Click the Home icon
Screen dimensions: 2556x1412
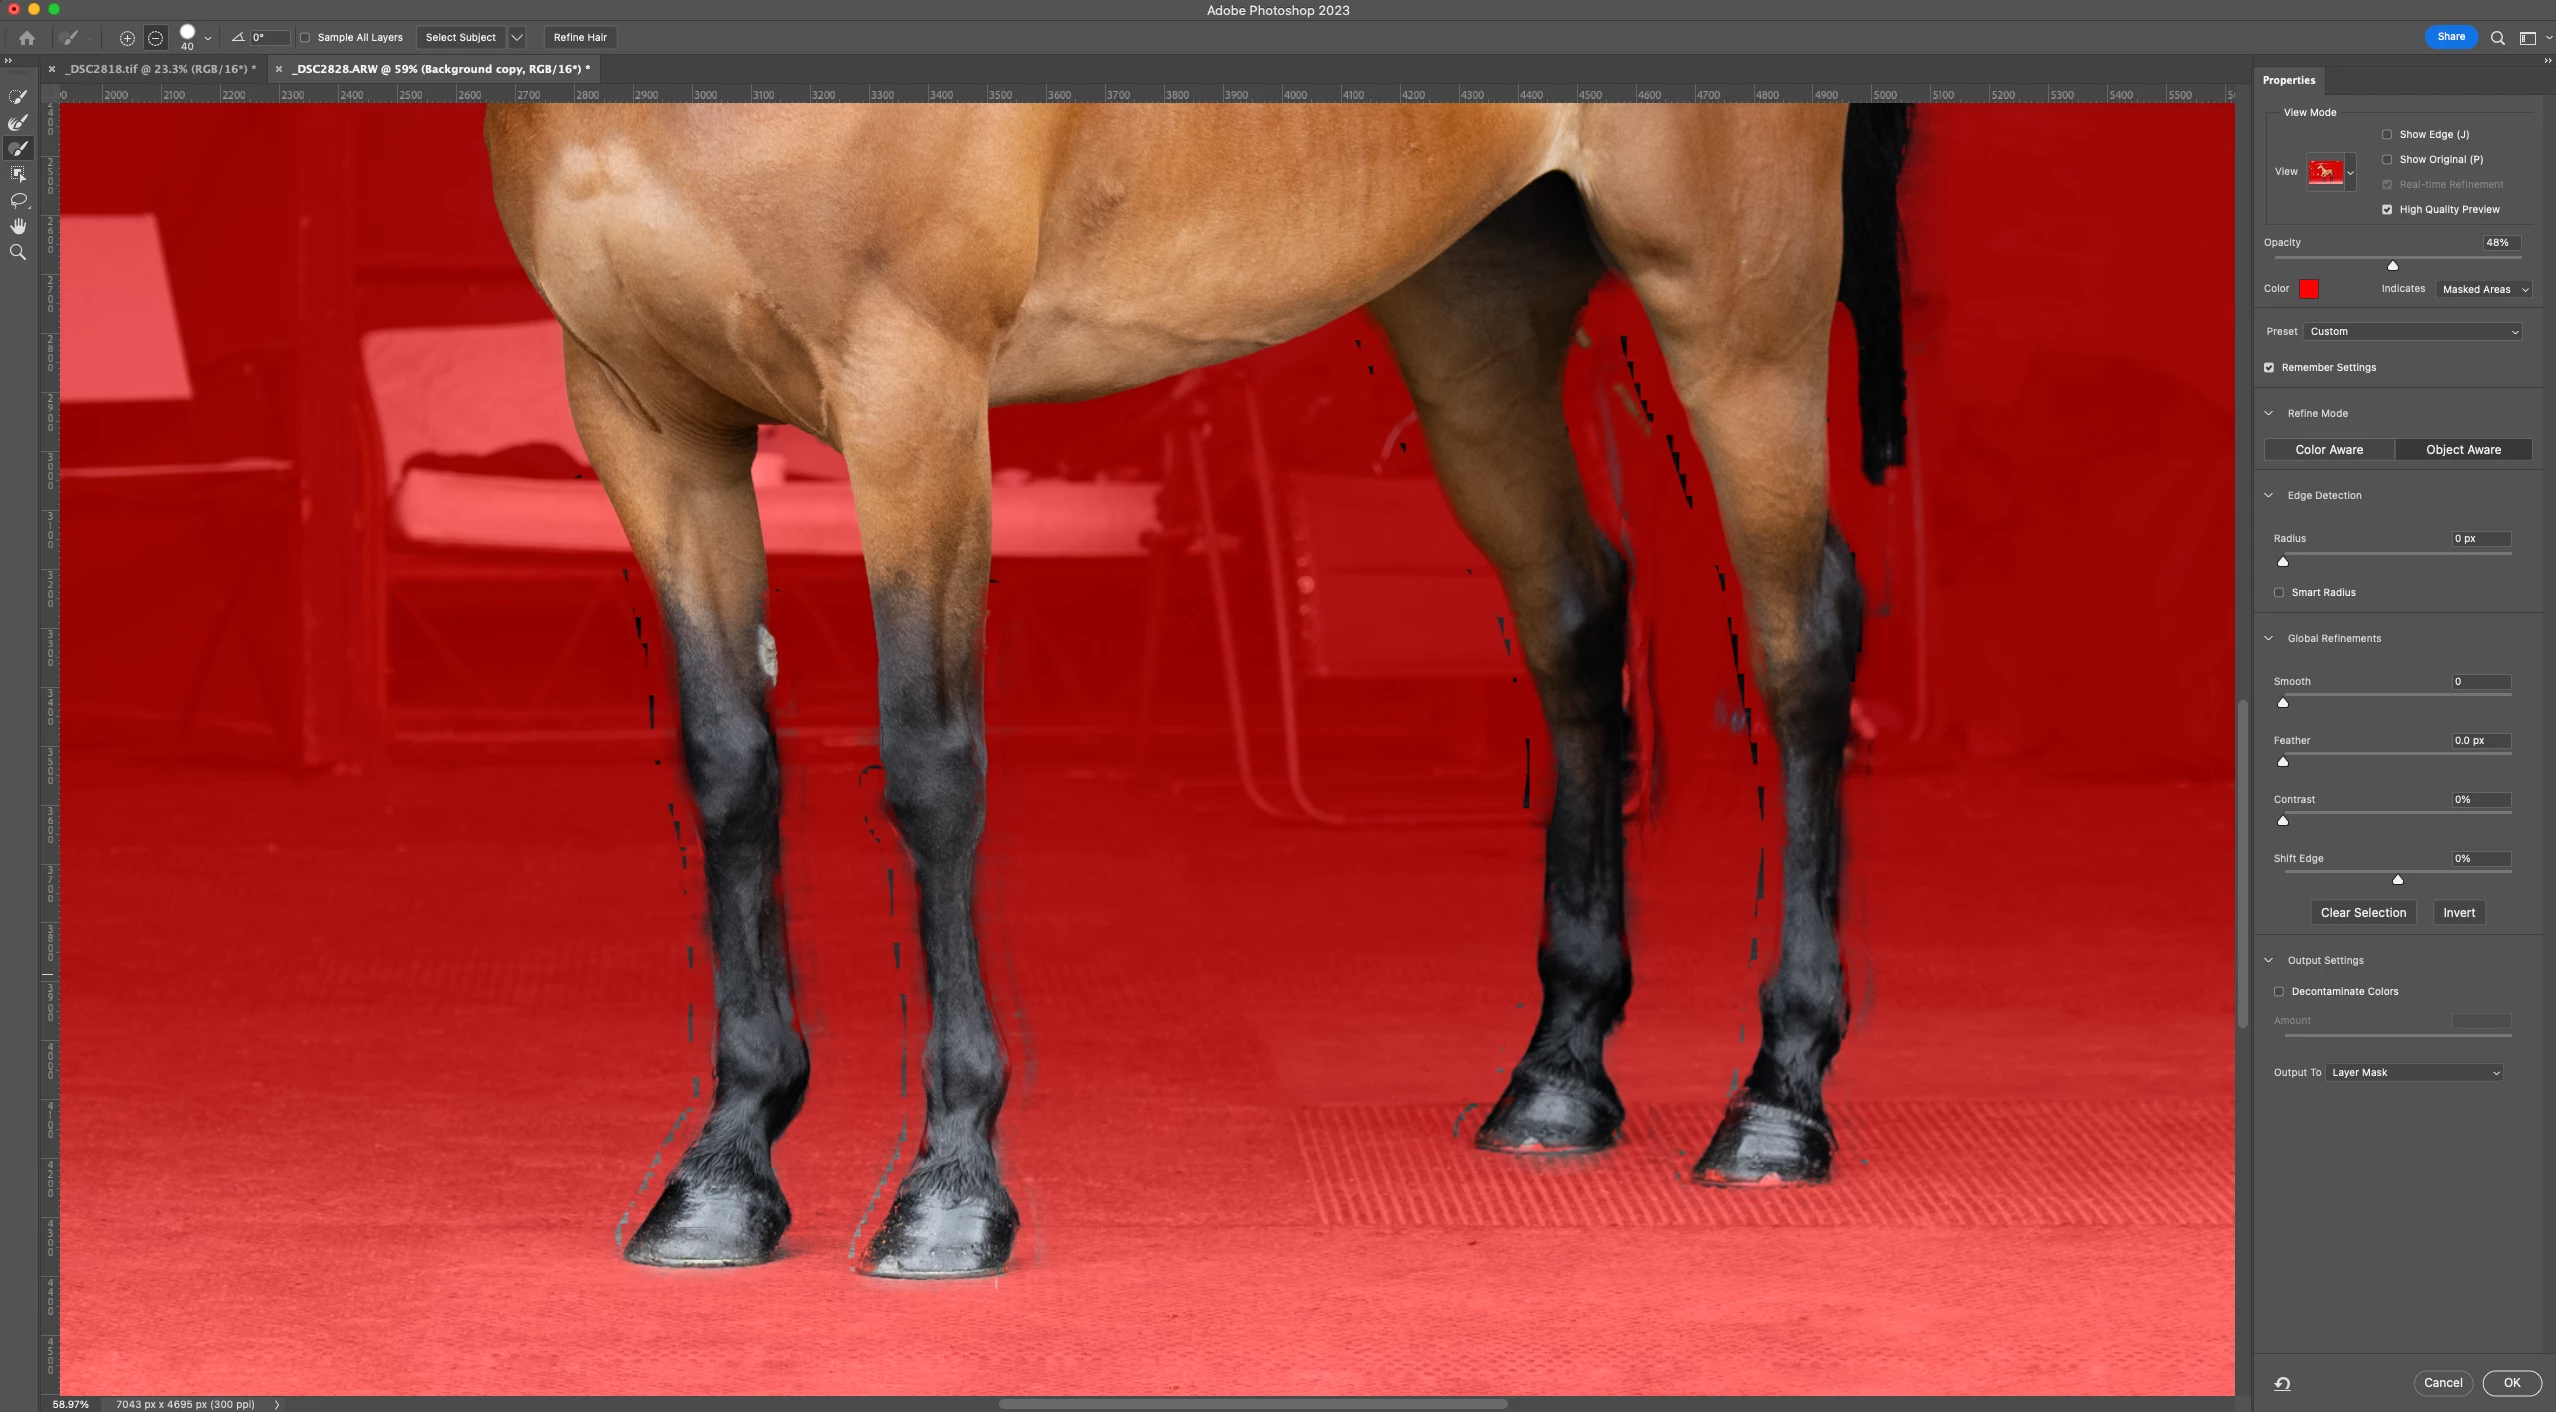(27, 38)
